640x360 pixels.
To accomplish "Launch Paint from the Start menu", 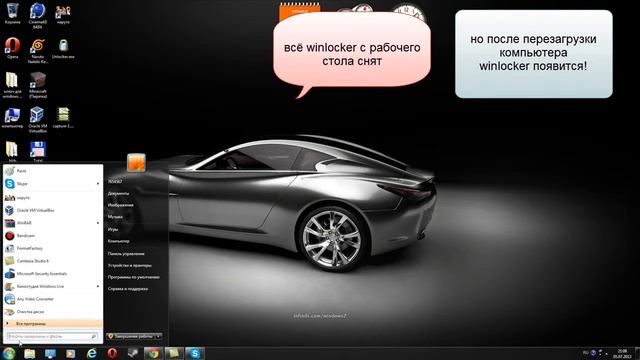I will [53, 171].
